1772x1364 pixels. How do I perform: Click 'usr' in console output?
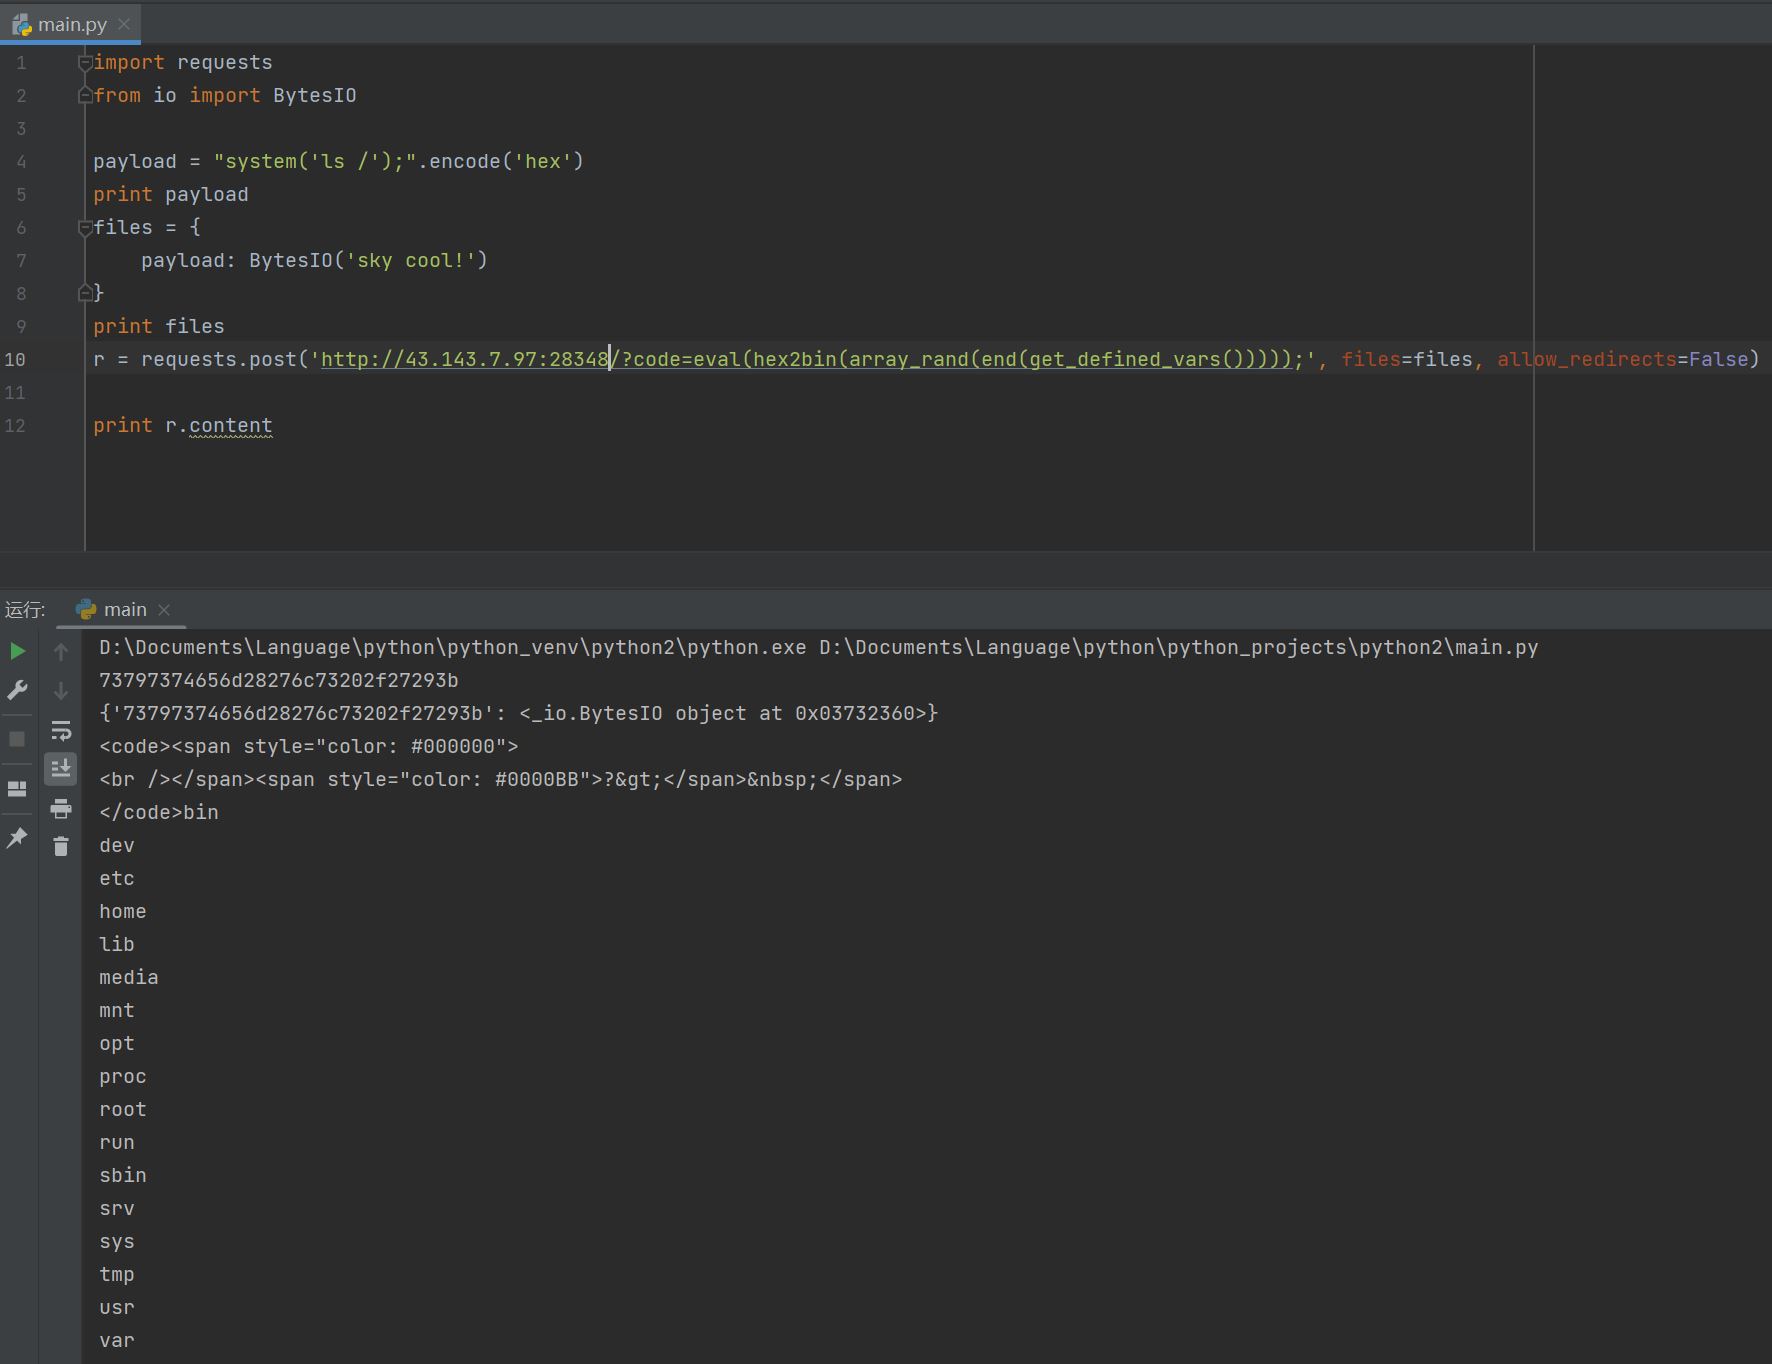[117, 1307]
